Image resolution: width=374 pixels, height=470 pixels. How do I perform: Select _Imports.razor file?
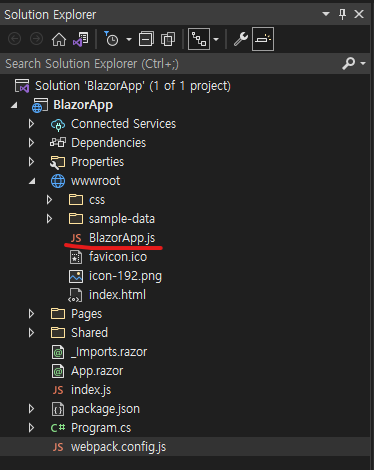tap(109, 352)
